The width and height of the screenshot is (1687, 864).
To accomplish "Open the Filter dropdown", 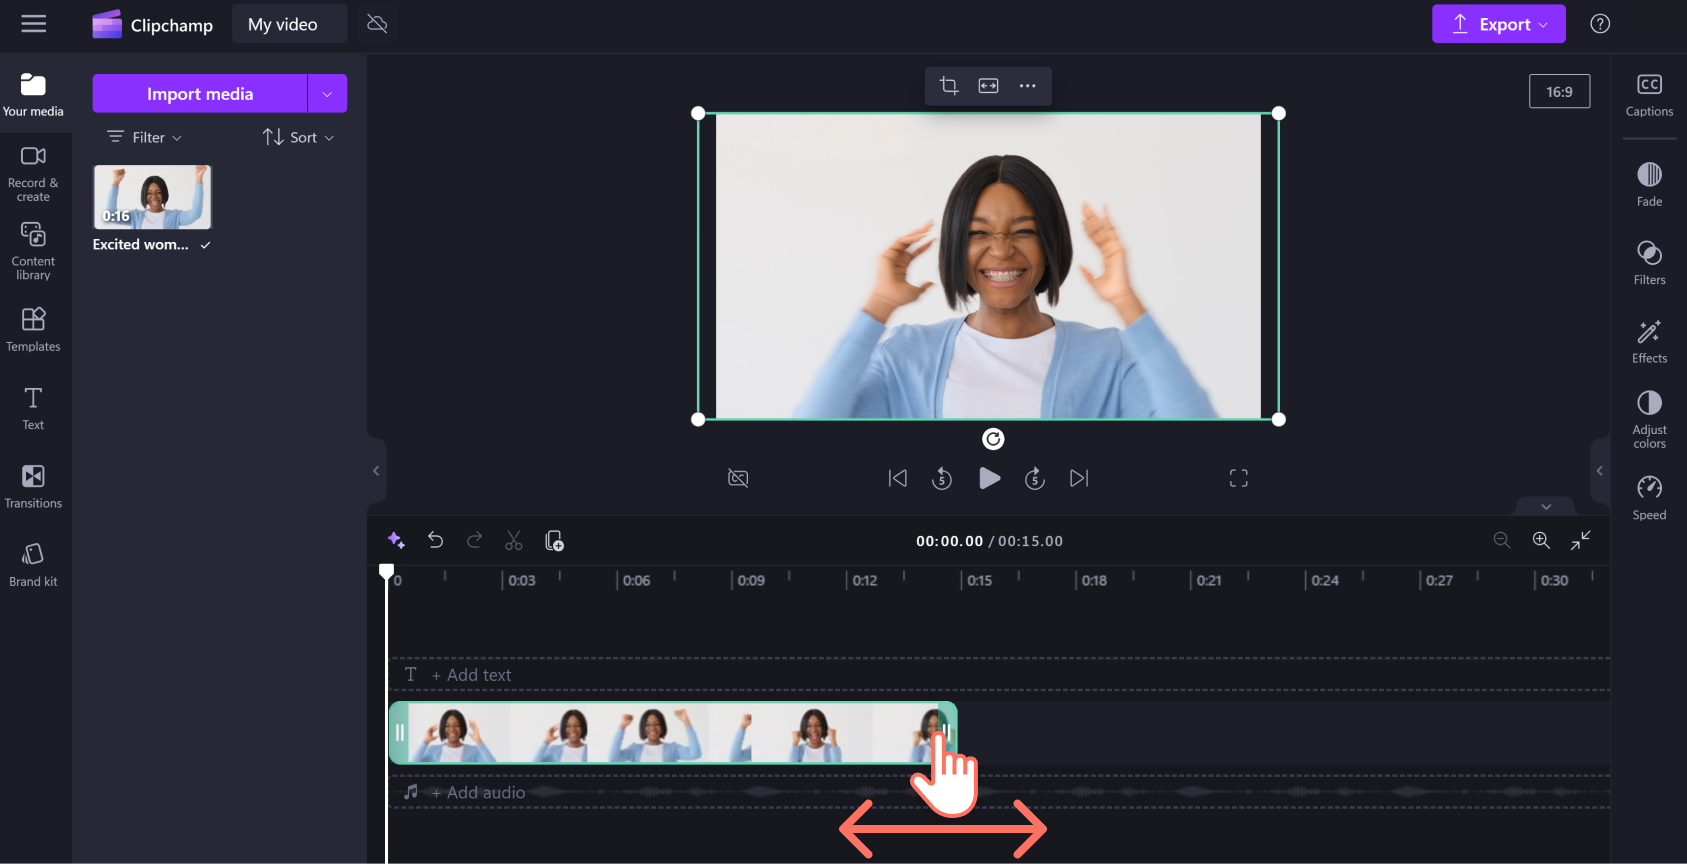I will pos(145,137).
